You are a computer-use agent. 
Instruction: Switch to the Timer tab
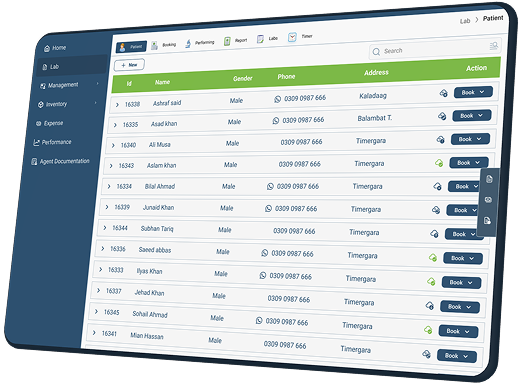[x=300, y=37]
